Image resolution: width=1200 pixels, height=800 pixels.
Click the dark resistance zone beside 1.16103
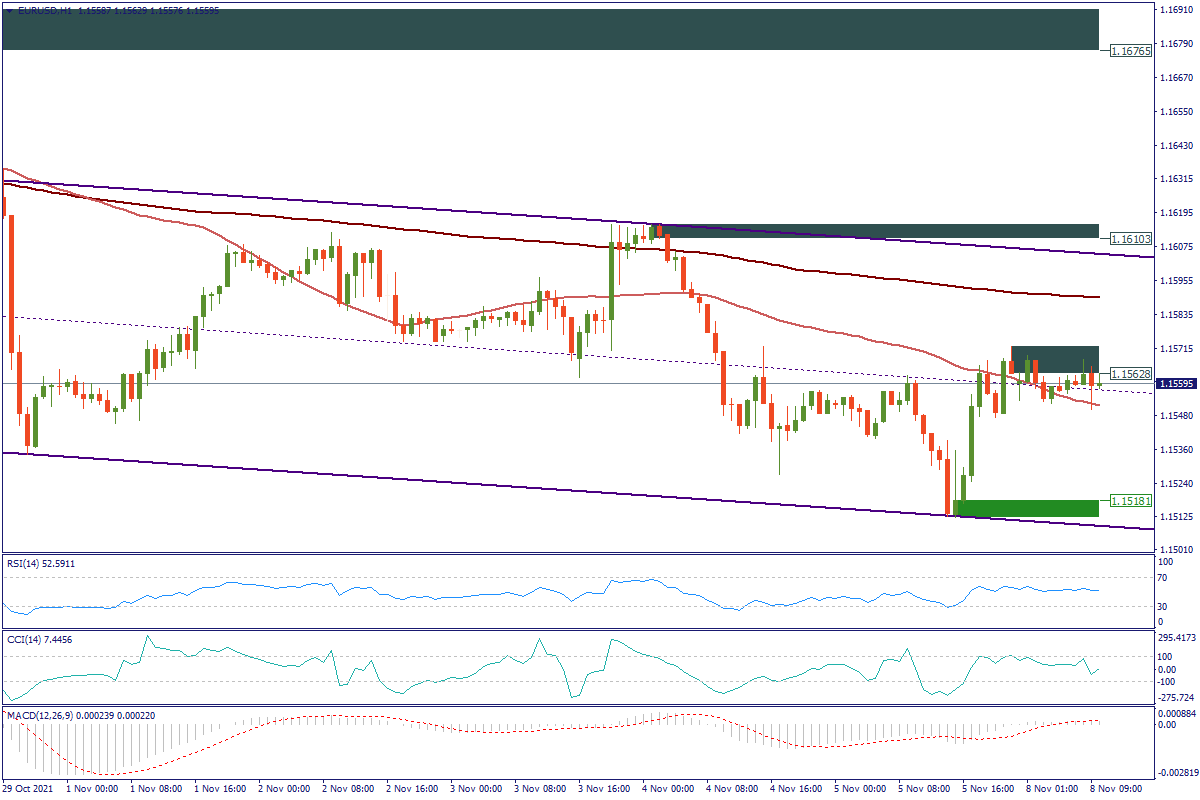tap(880, 231)
